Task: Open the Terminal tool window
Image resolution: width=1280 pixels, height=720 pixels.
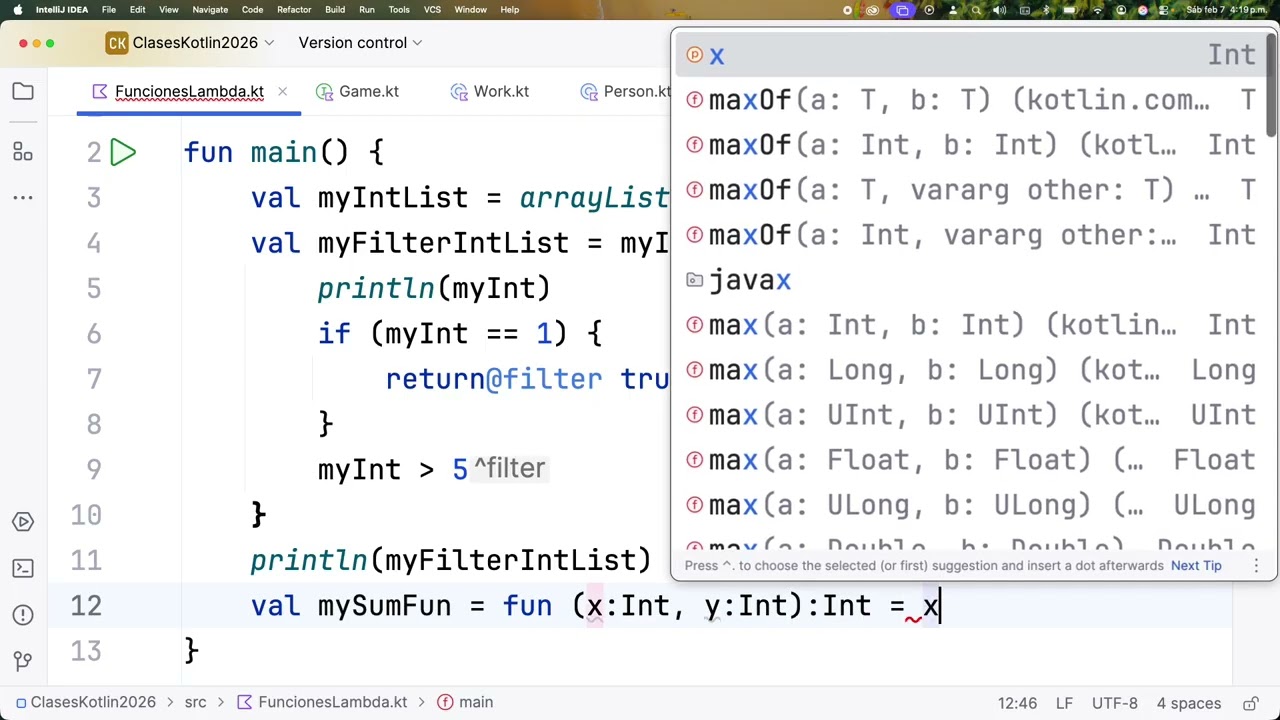Action: [x=23, y=569]
